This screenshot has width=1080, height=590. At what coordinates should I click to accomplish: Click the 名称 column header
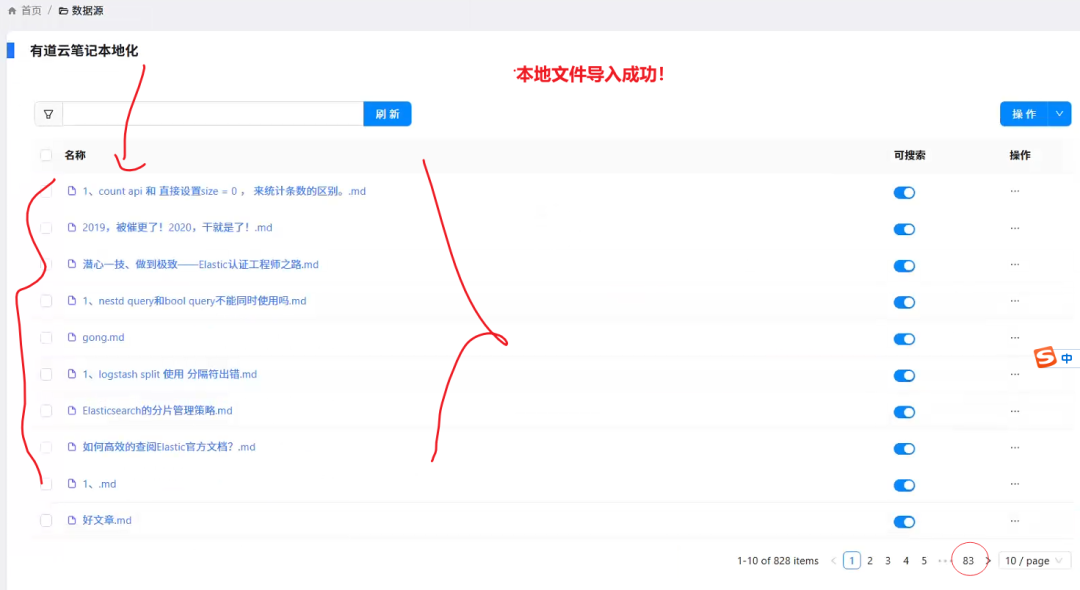coord(75,155)
